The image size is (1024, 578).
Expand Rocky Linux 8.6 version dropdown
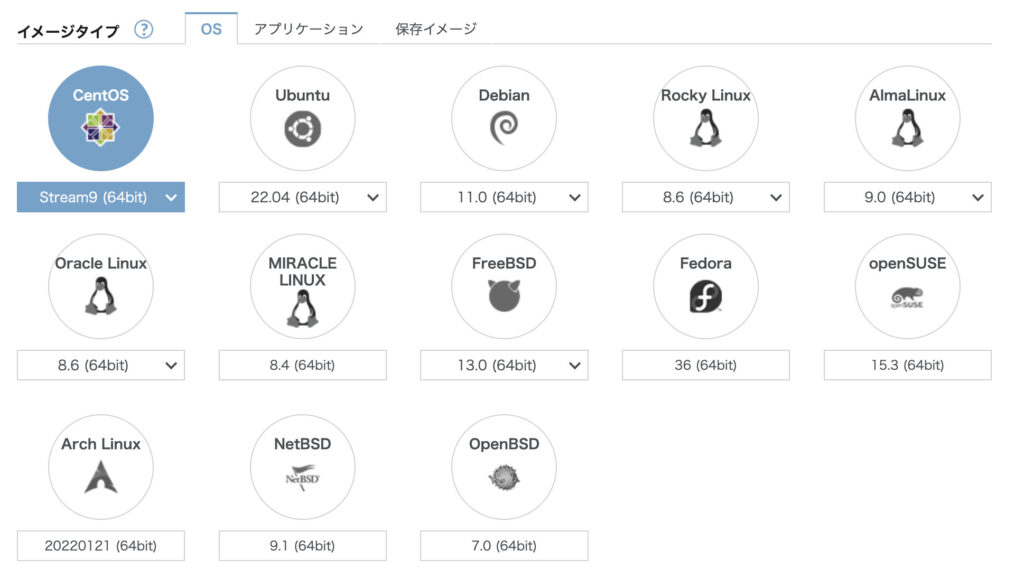tap(705, 197)
